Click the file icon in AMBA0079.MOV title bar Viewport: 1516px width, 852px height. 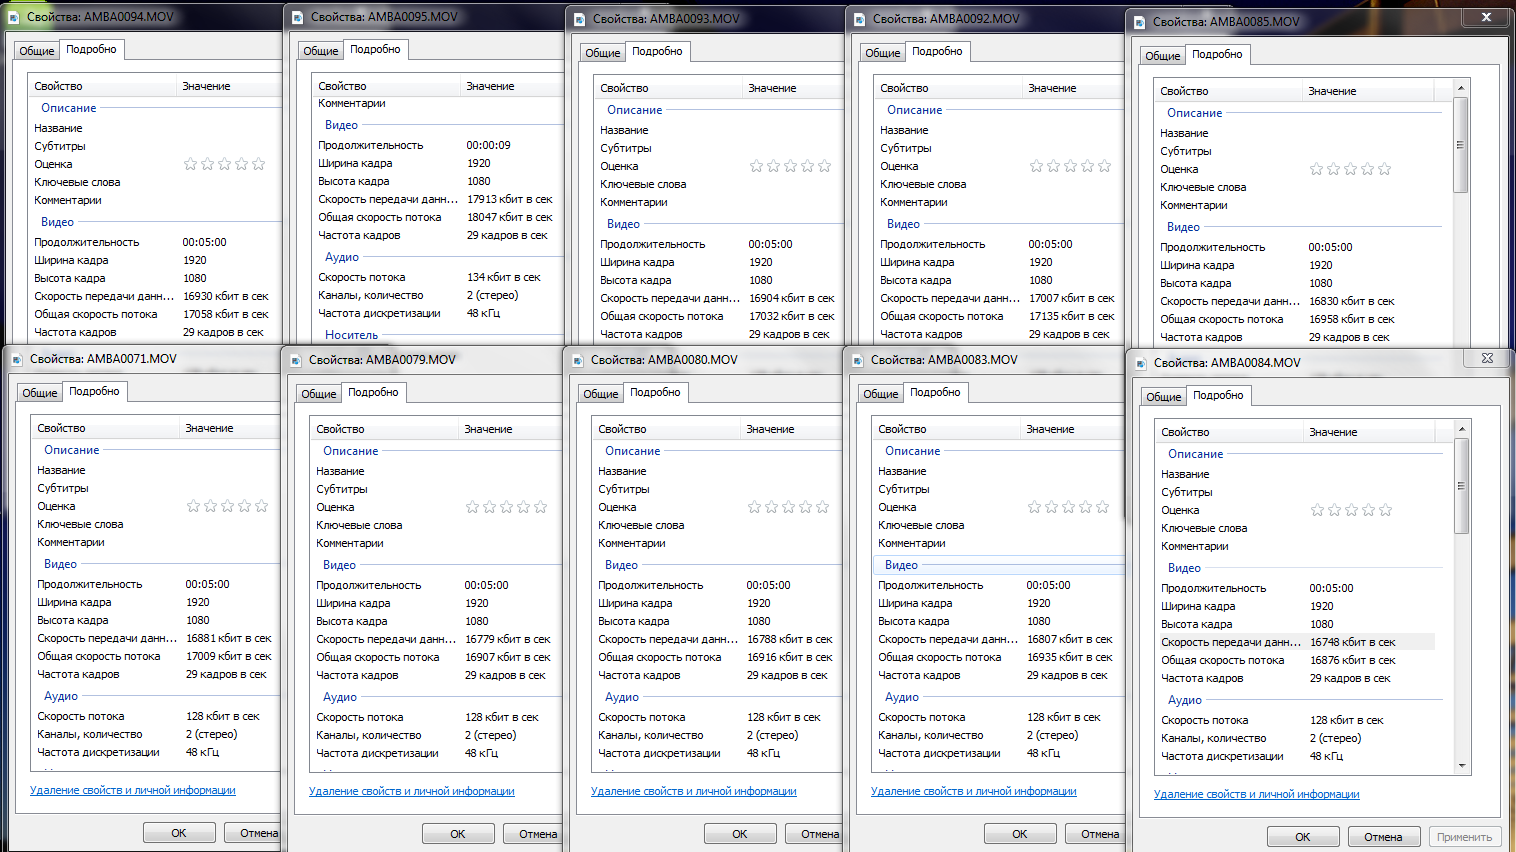click(x=296, y=360)
